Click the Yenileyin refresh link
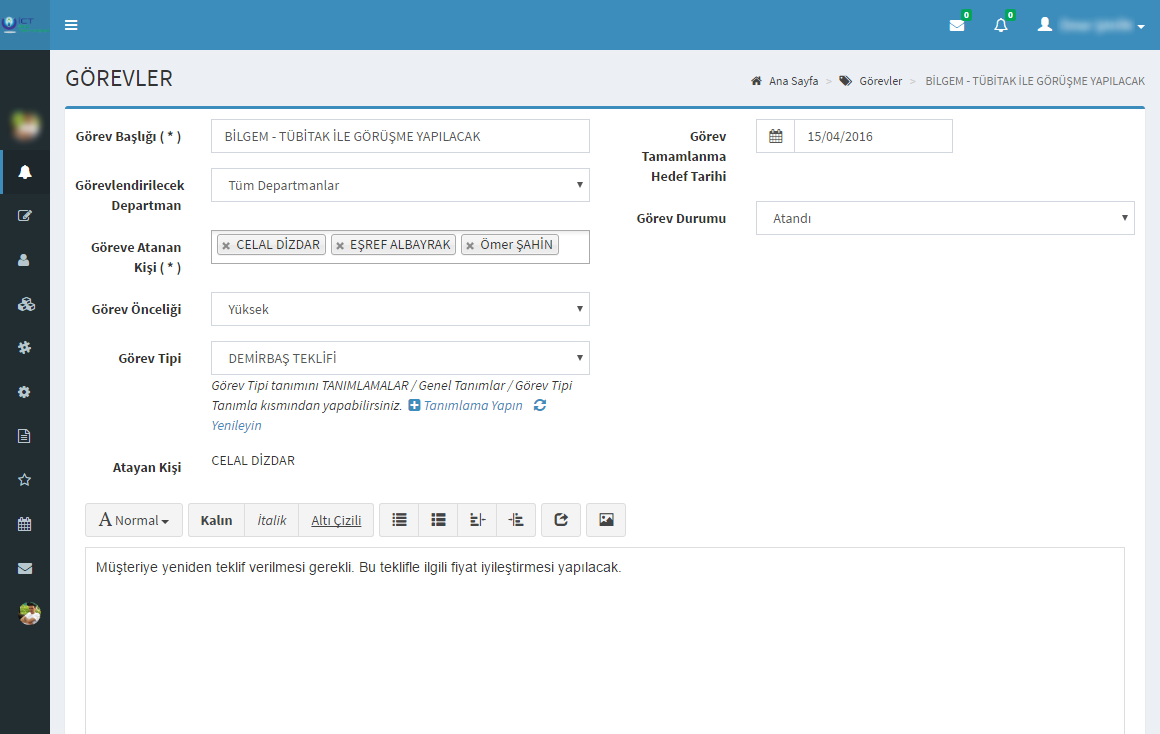 [x=236, y=425]
